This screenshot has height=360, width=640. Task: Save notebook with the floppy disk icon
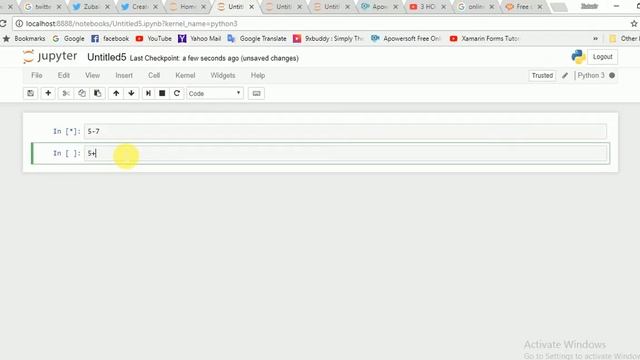31,93
